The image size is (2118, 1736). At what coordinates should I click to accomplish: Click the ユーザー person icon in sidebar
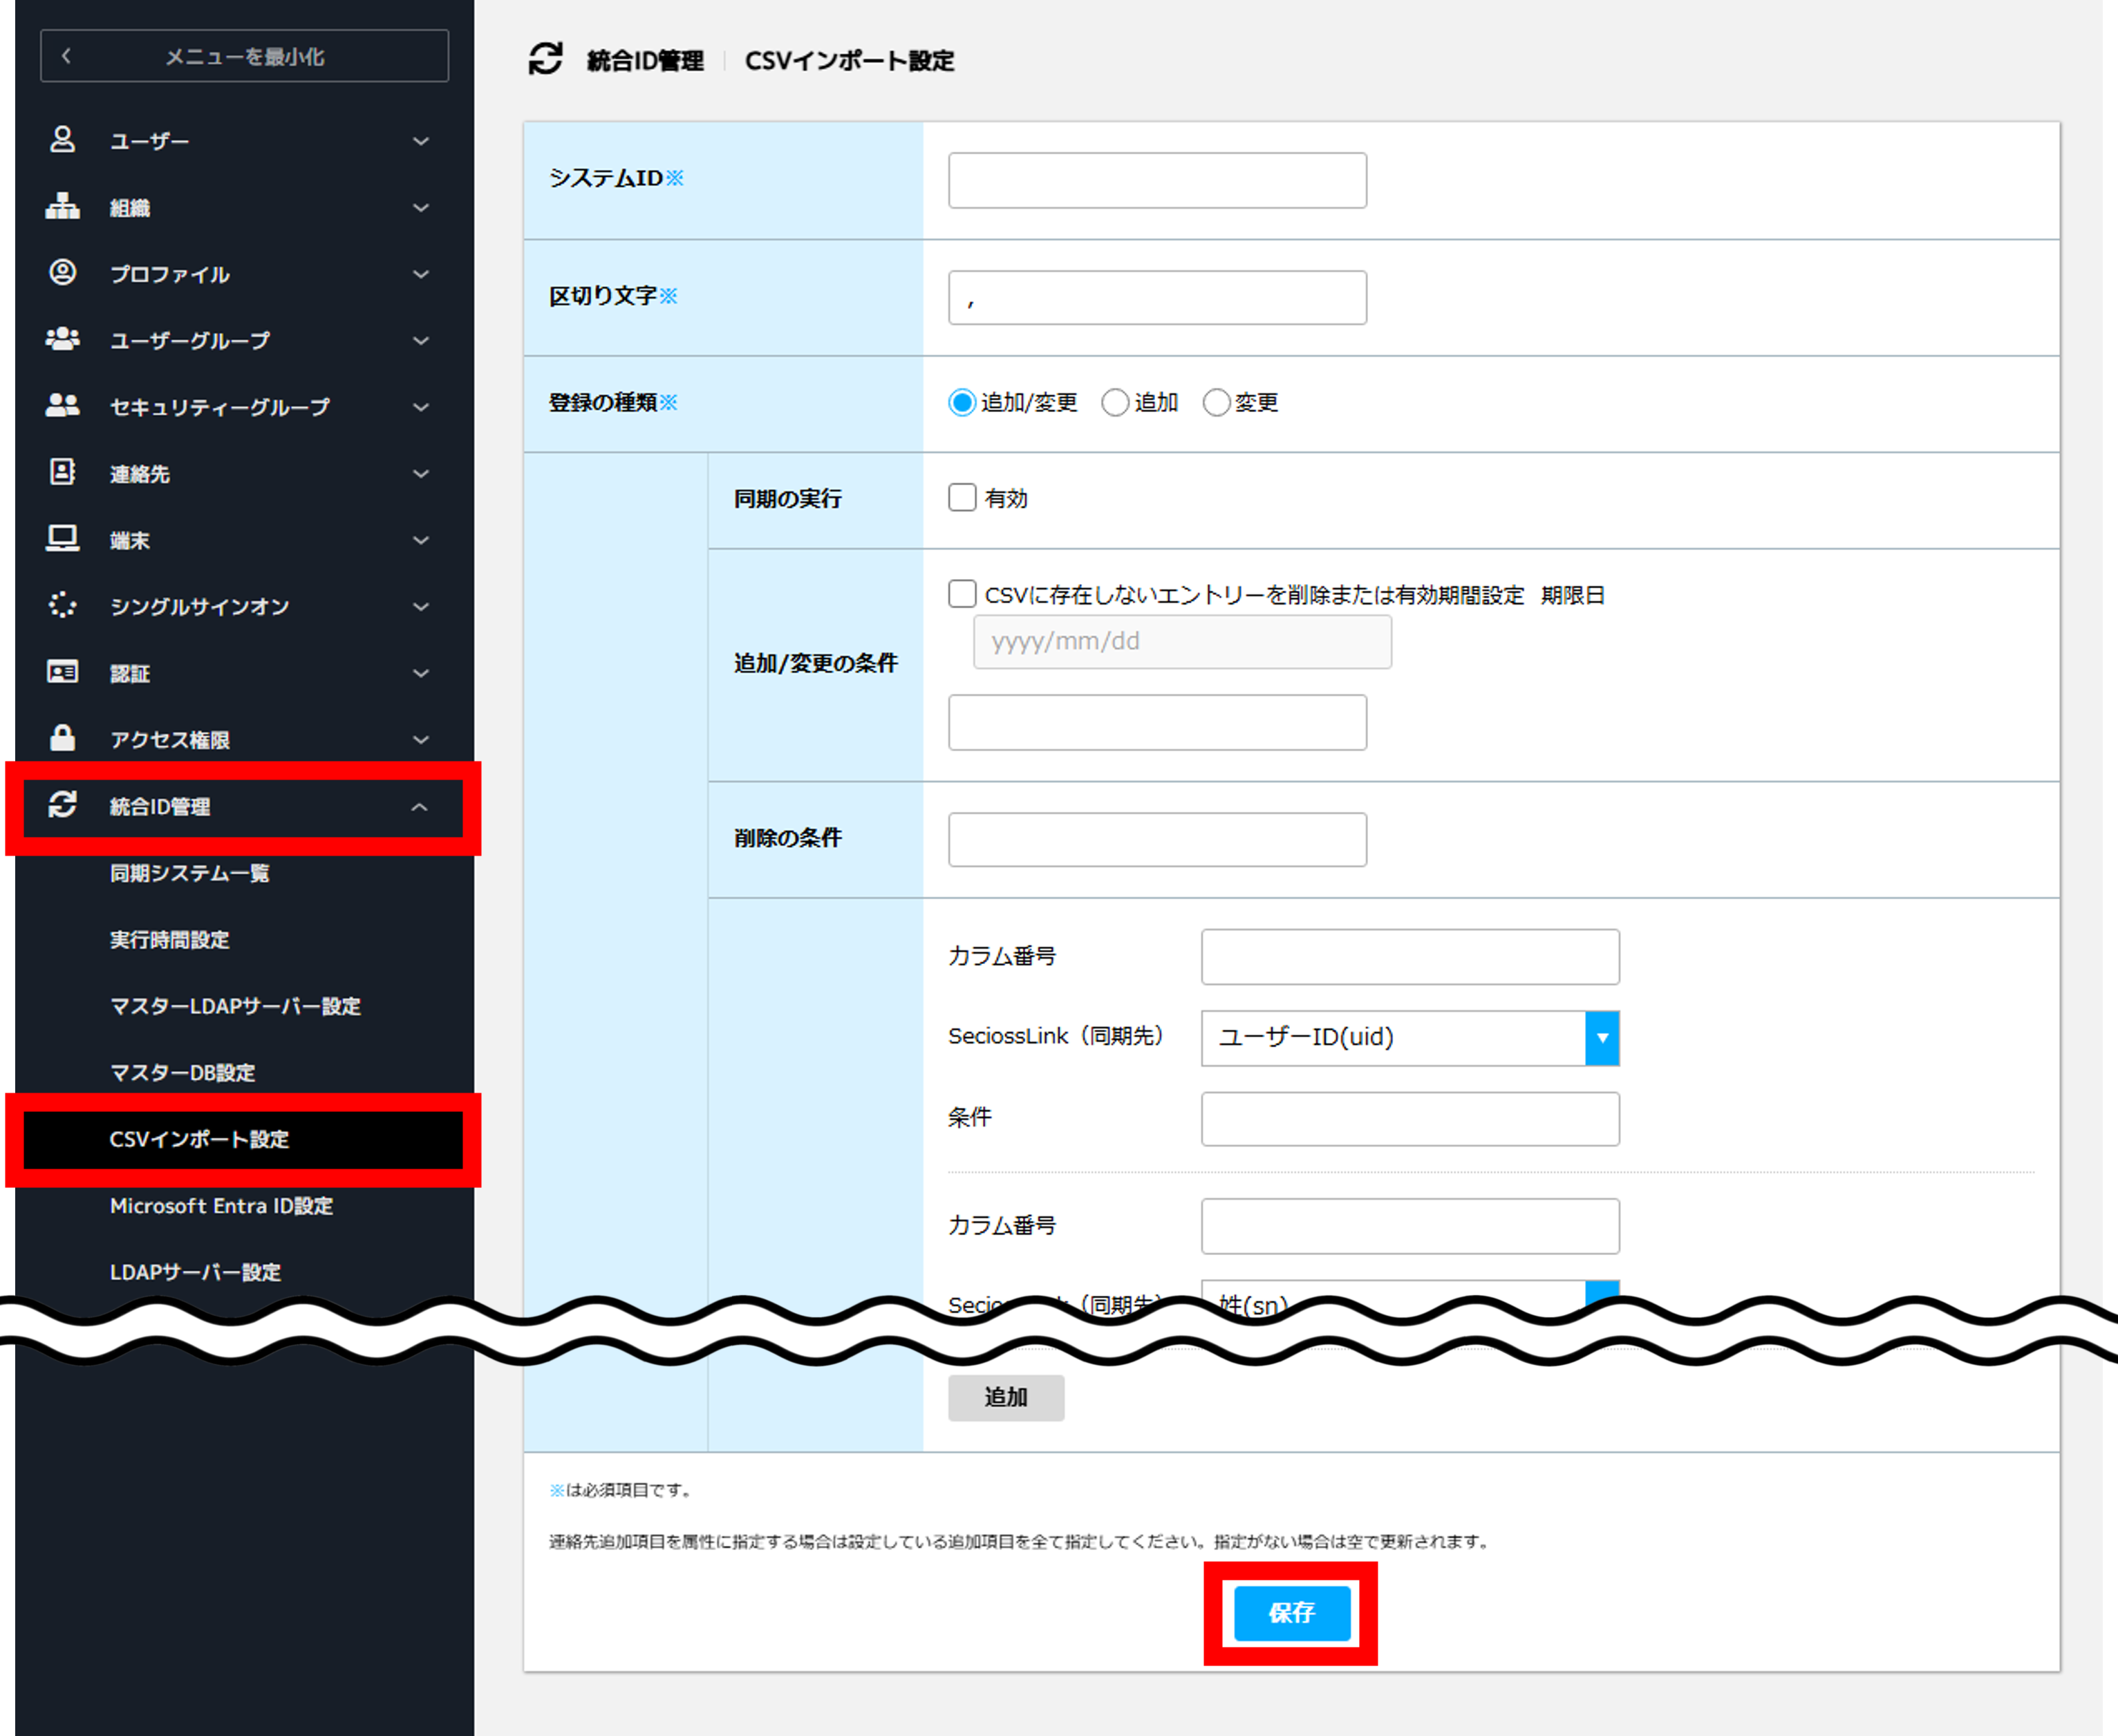63,139
